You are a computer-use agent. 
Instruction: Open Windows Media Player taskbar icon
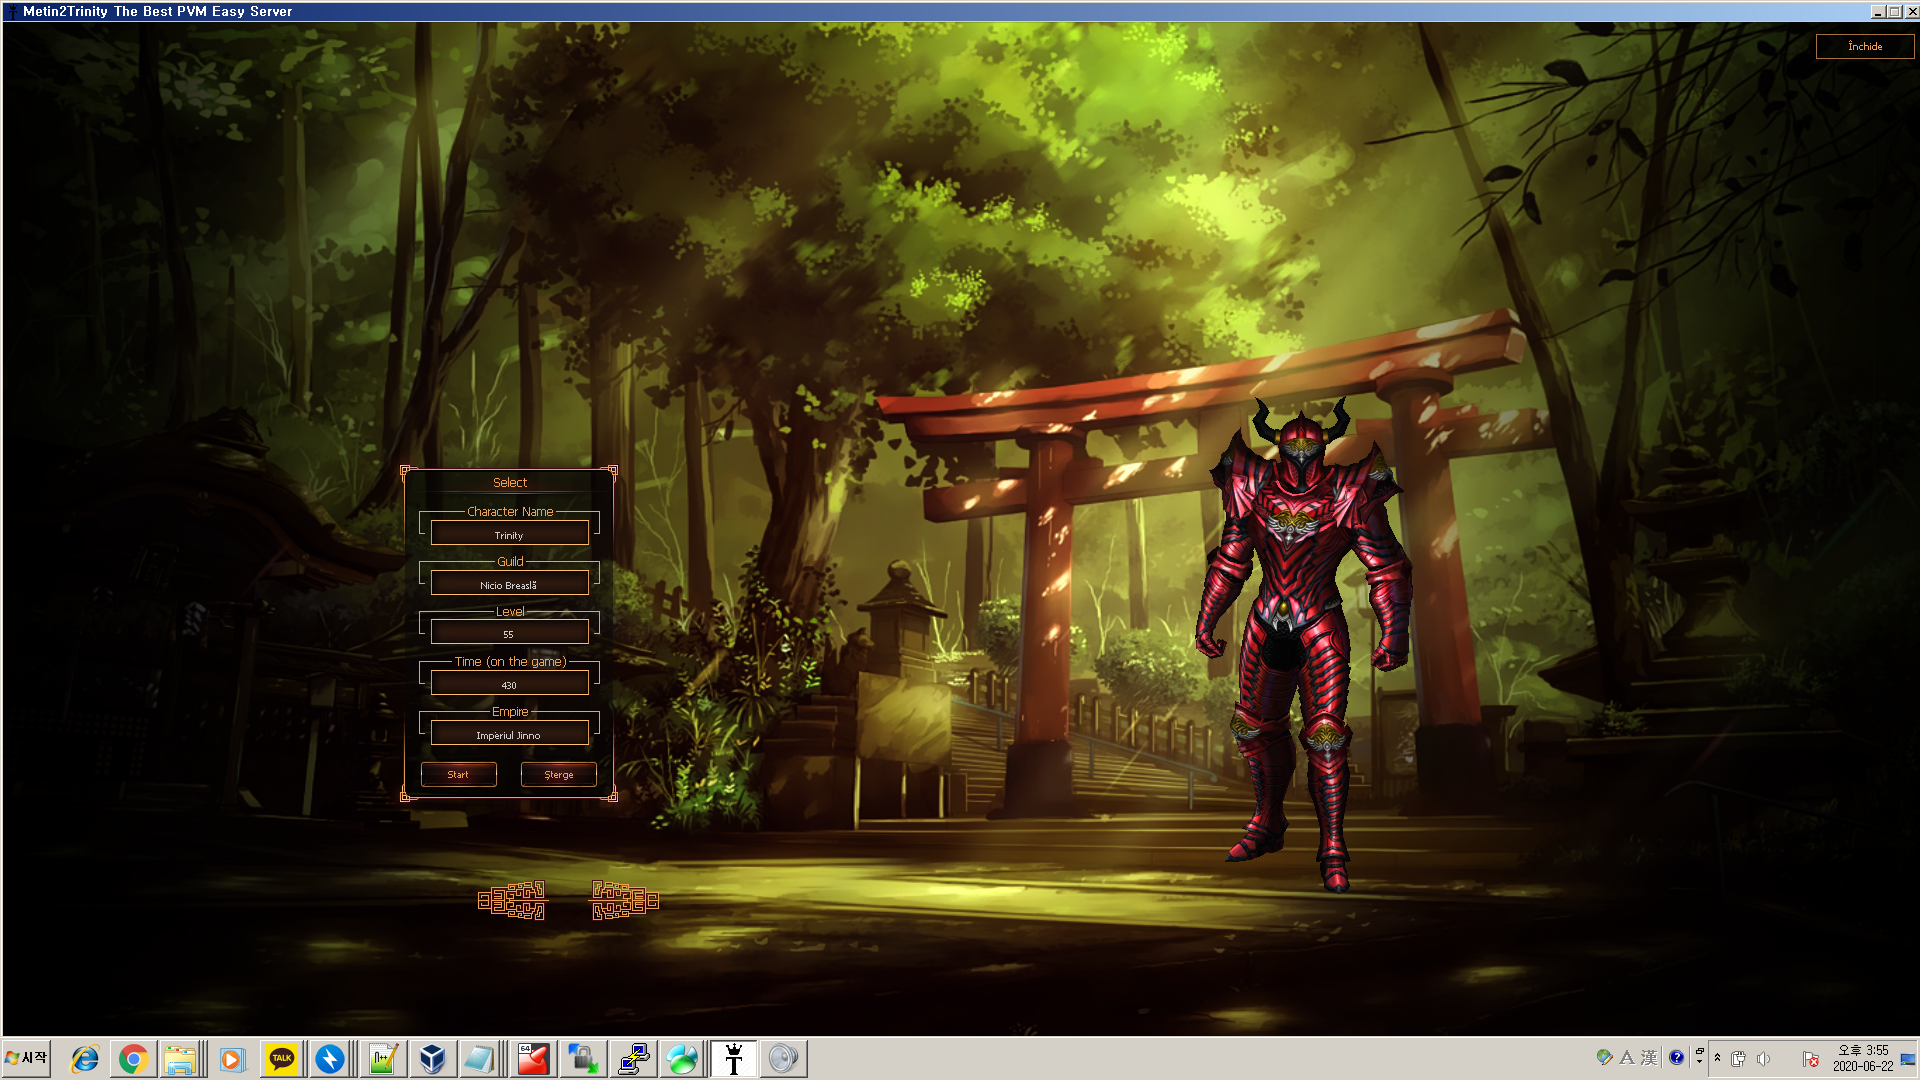[x=232, y=1059]
